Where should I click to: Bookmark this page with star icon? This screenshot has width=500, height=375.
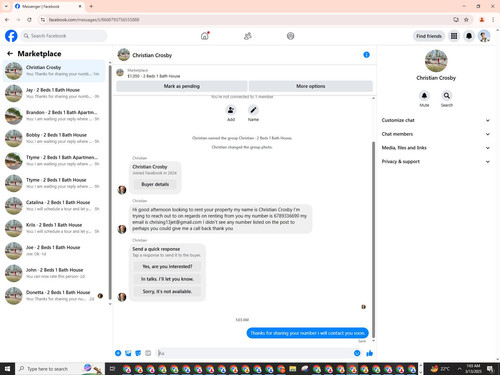466,20
